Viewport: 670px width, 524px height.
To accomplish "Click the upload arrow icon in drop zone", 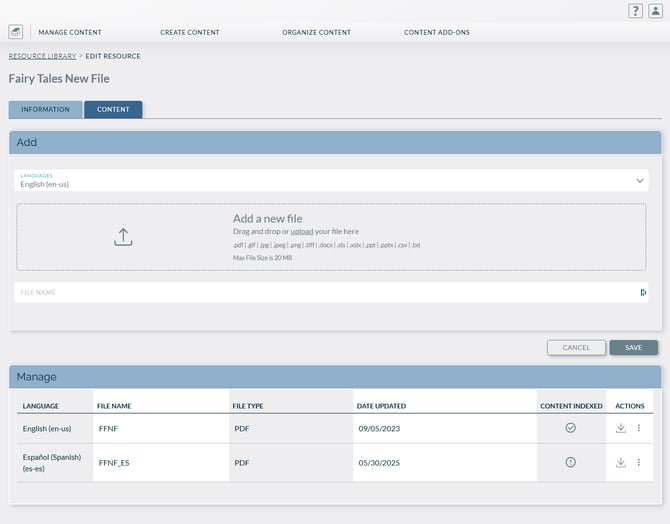I will point(123,237).
